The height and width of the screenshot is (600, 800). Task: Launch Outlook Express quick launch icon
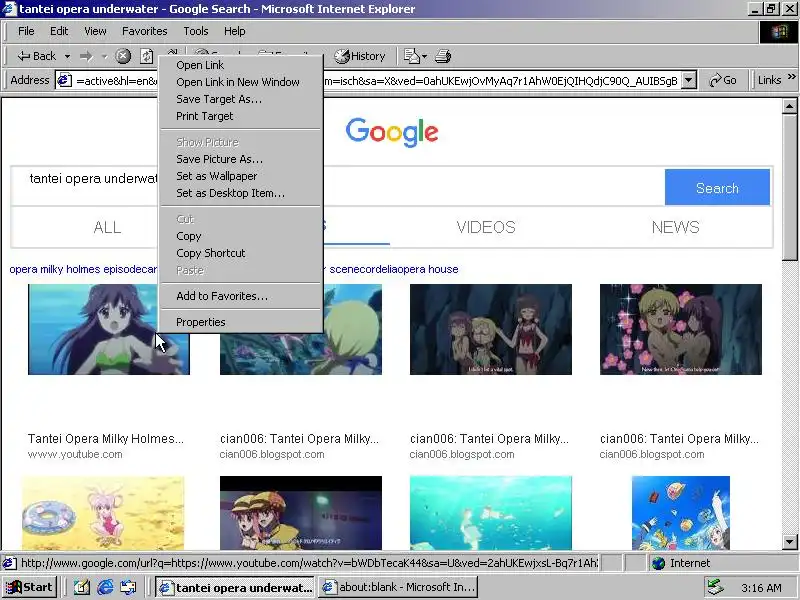click(128, 587)
